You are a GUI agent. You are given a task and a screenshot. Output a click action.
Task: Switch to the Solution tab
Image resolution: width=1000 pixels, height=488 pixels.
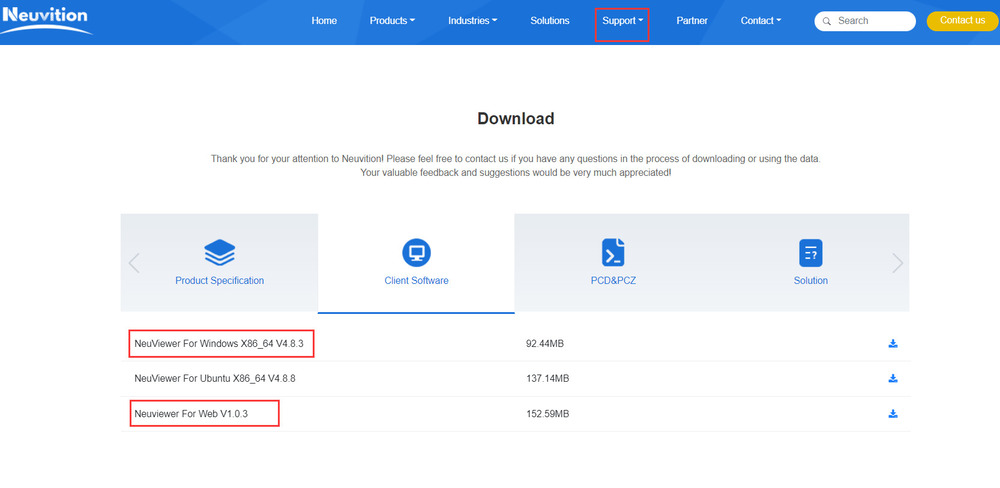click(811, 263)
